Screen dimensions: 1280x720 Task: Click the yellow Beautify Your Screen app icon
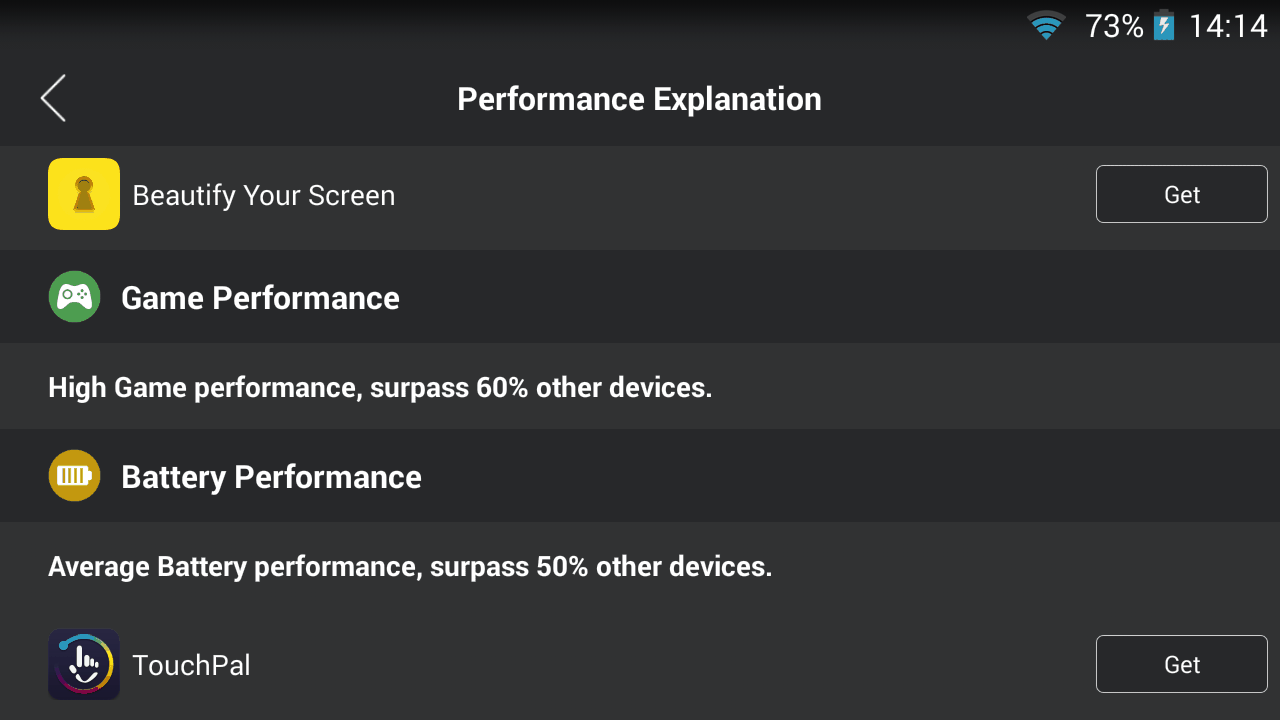coord(84,194)
